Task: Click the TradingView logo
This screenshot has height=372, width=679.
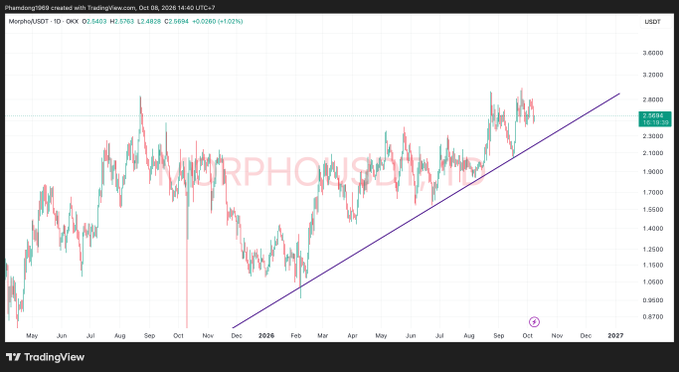Action: point(45,357)
